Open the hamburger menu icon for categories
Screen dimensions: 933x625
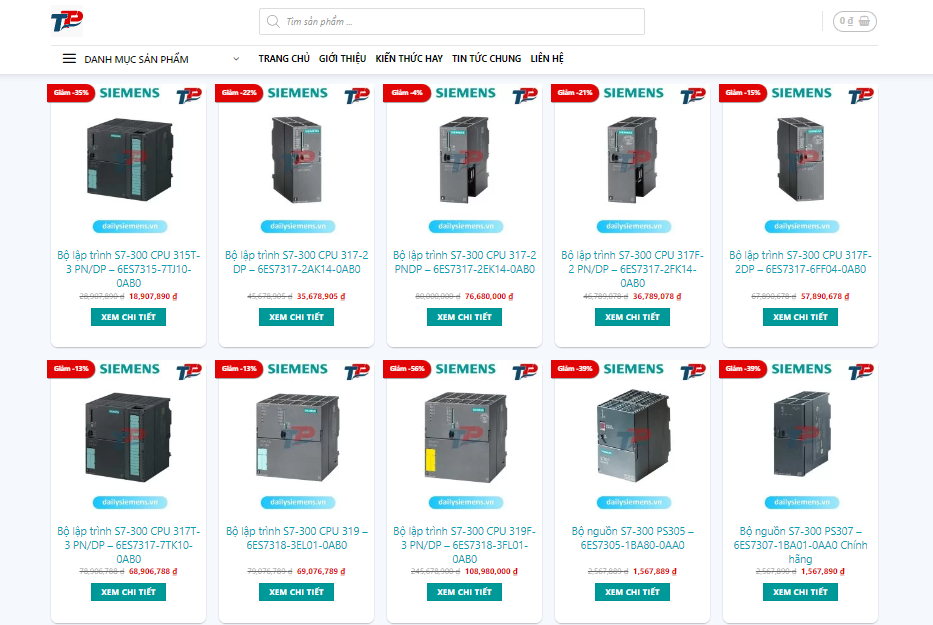click(69, 58)
